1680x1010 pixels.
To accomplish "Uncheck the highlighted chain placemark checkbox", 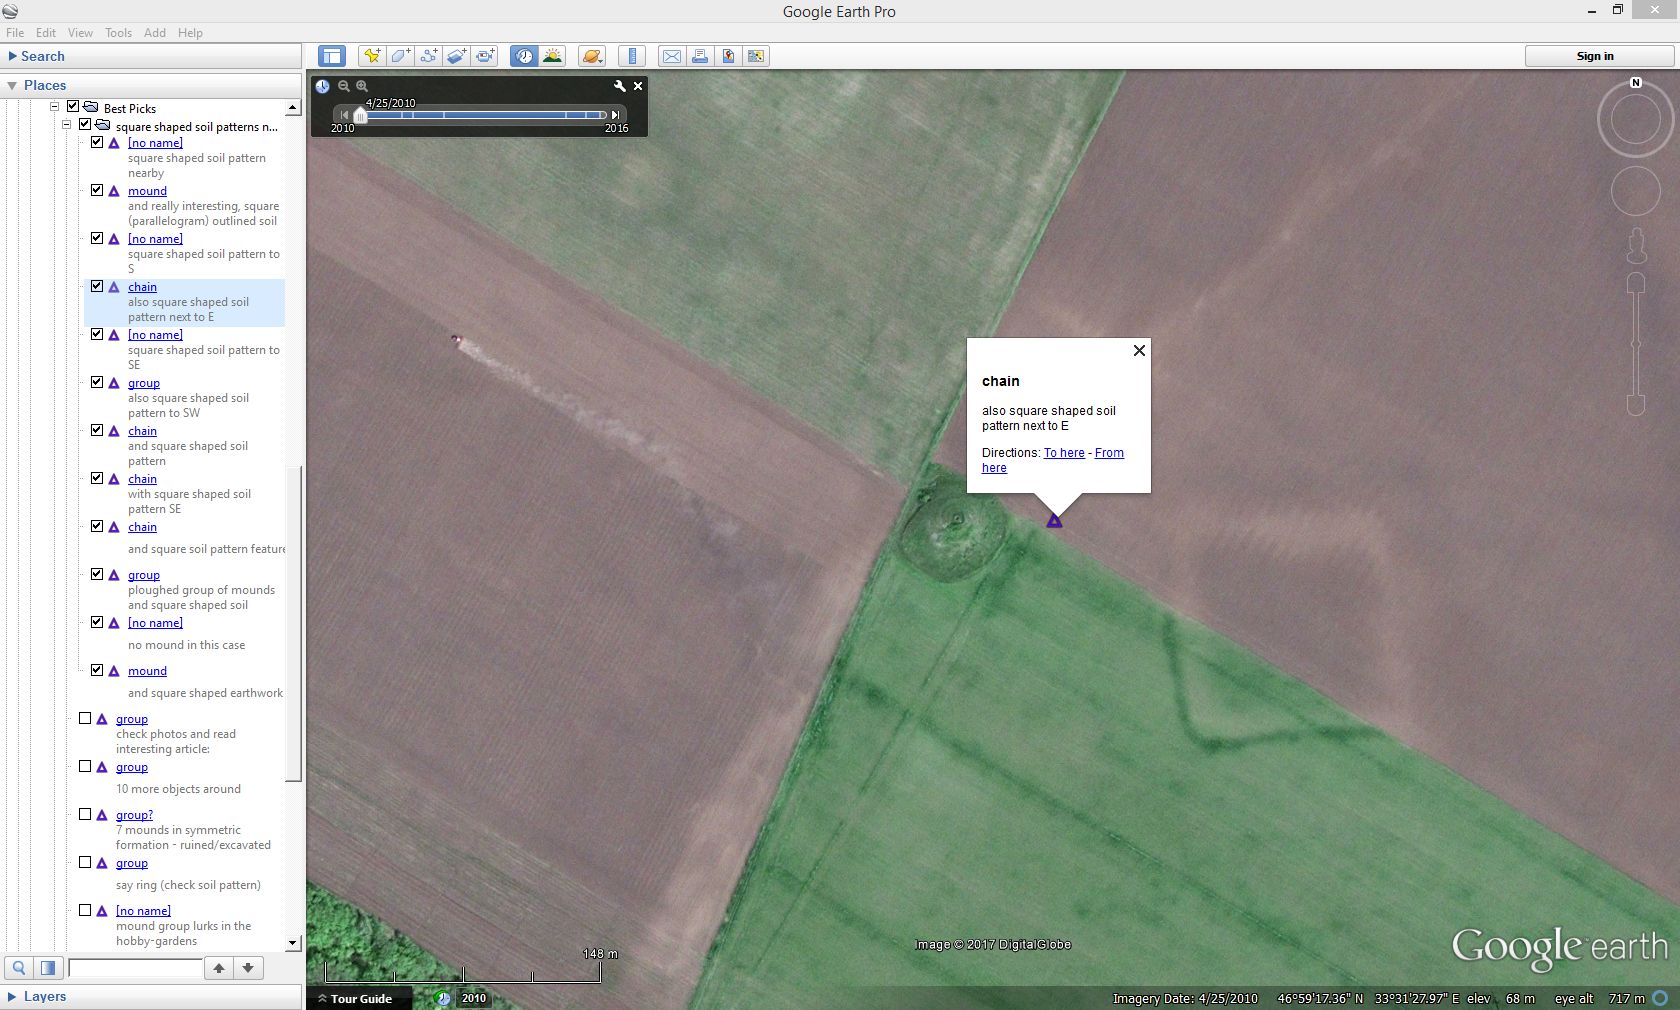I will tap(97, 286).
